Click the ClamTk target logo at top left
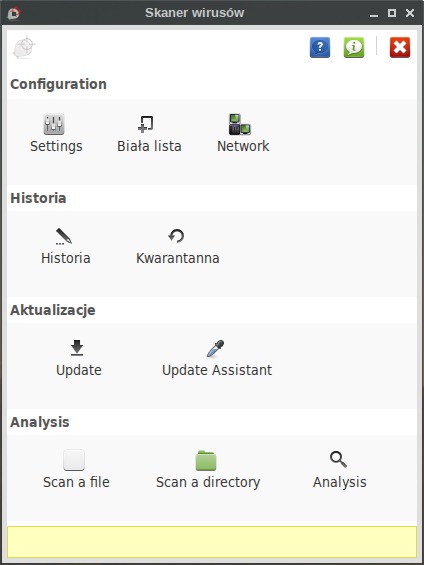Screen dimensions: 424x565 coord(24,47)
